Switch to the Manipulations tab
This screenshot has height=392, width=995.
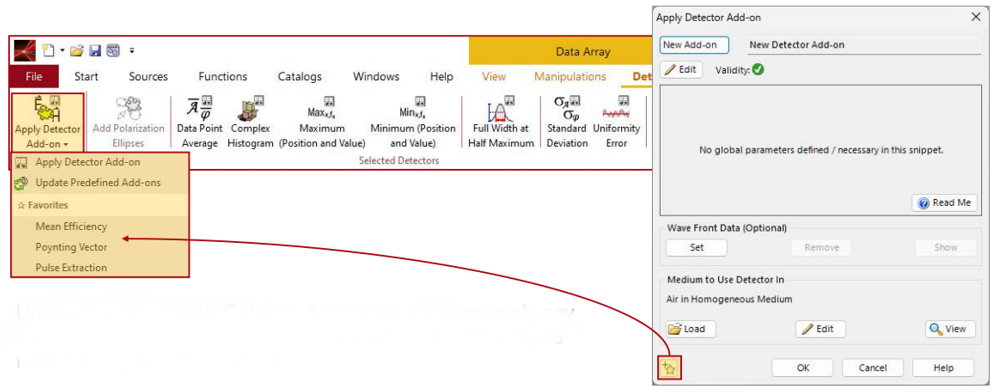pos(570,77)
